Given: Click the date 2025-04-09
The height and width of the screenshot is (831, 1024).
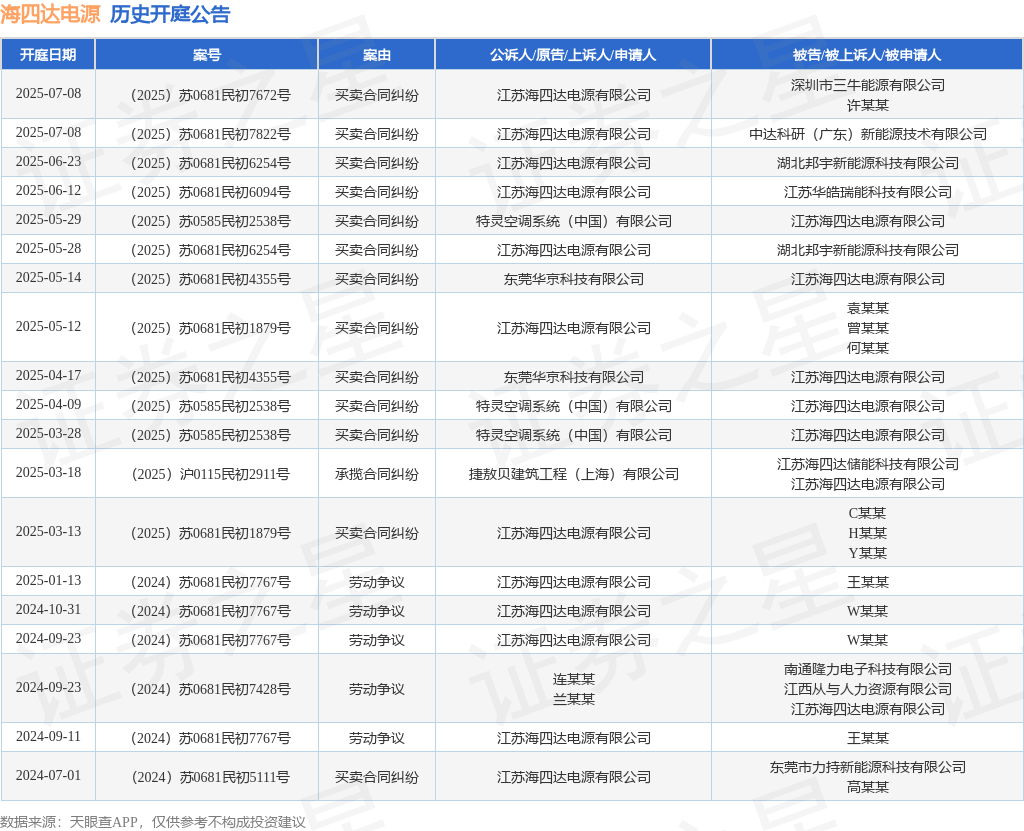Looking at the screenshot, I should tap(48, 405).
